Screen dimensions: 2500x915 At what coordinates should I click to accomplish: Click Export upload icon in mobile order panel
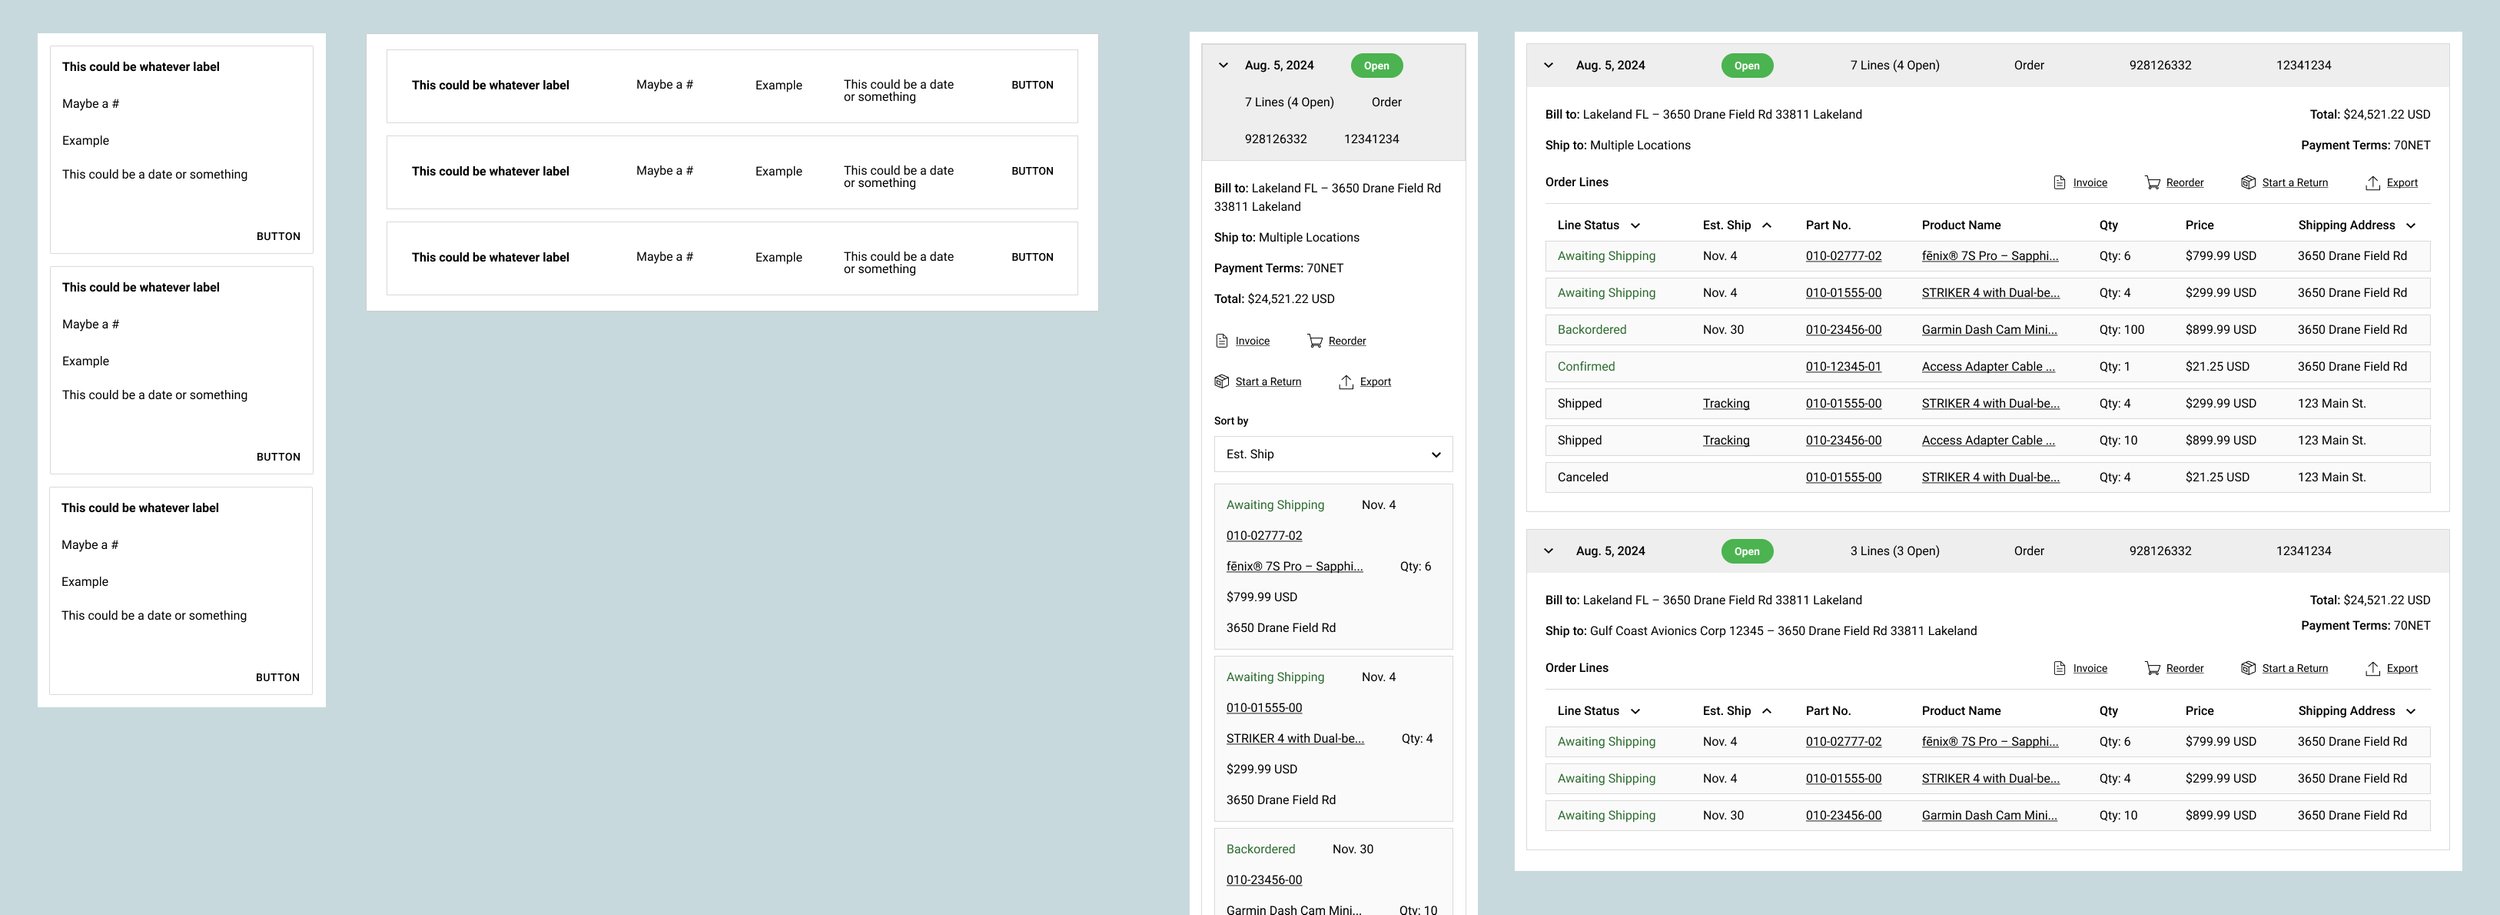(x=1346, y=382)
